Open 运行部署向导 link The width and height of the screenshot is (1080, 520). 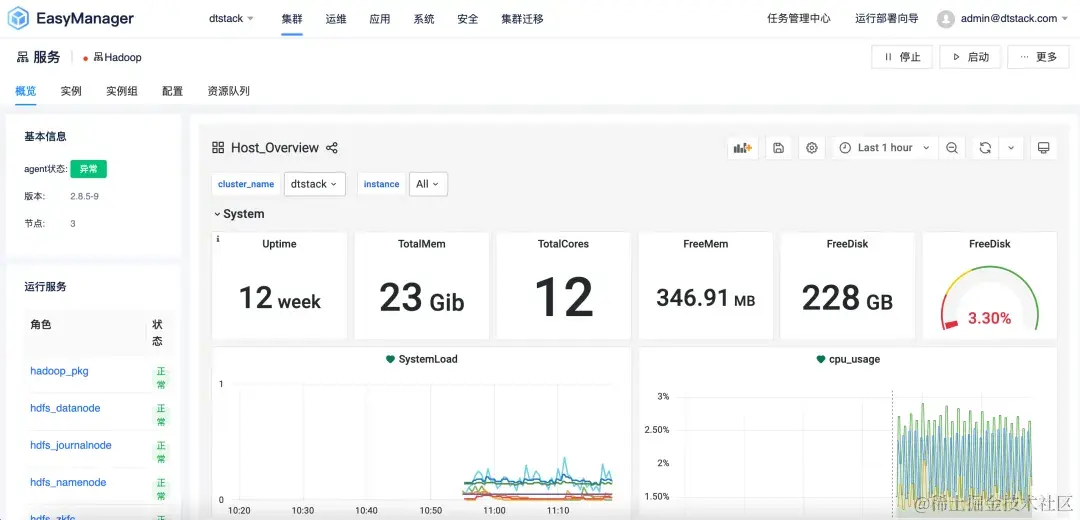coord(886,19)
